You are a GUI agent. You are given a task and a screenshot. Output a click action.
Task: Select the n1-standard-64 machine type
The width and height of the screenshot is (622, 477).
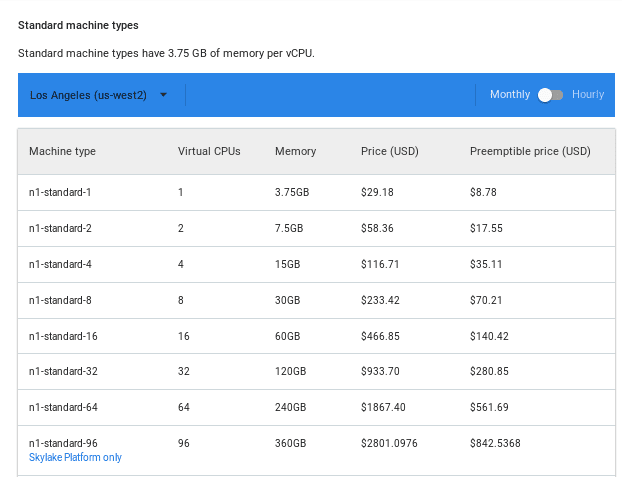pos(63,408)
